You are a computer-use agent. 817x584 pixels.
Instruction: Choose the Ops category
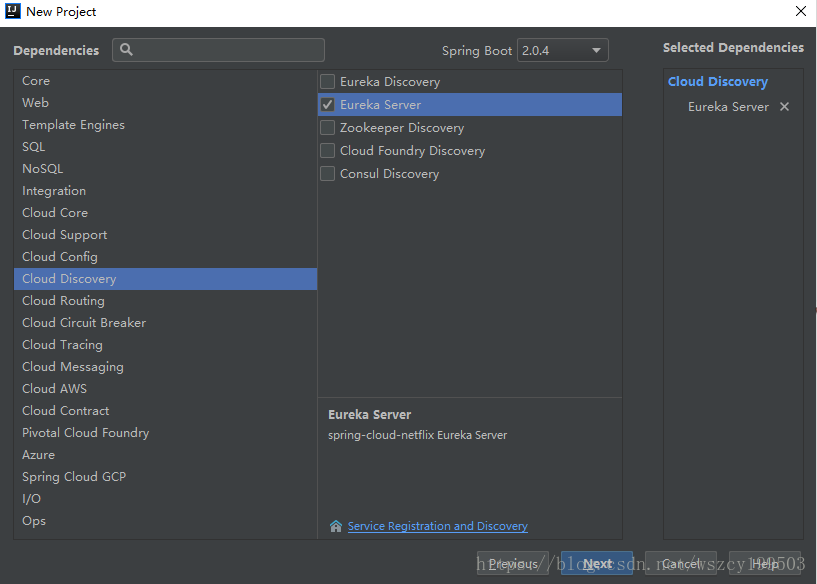165,521
